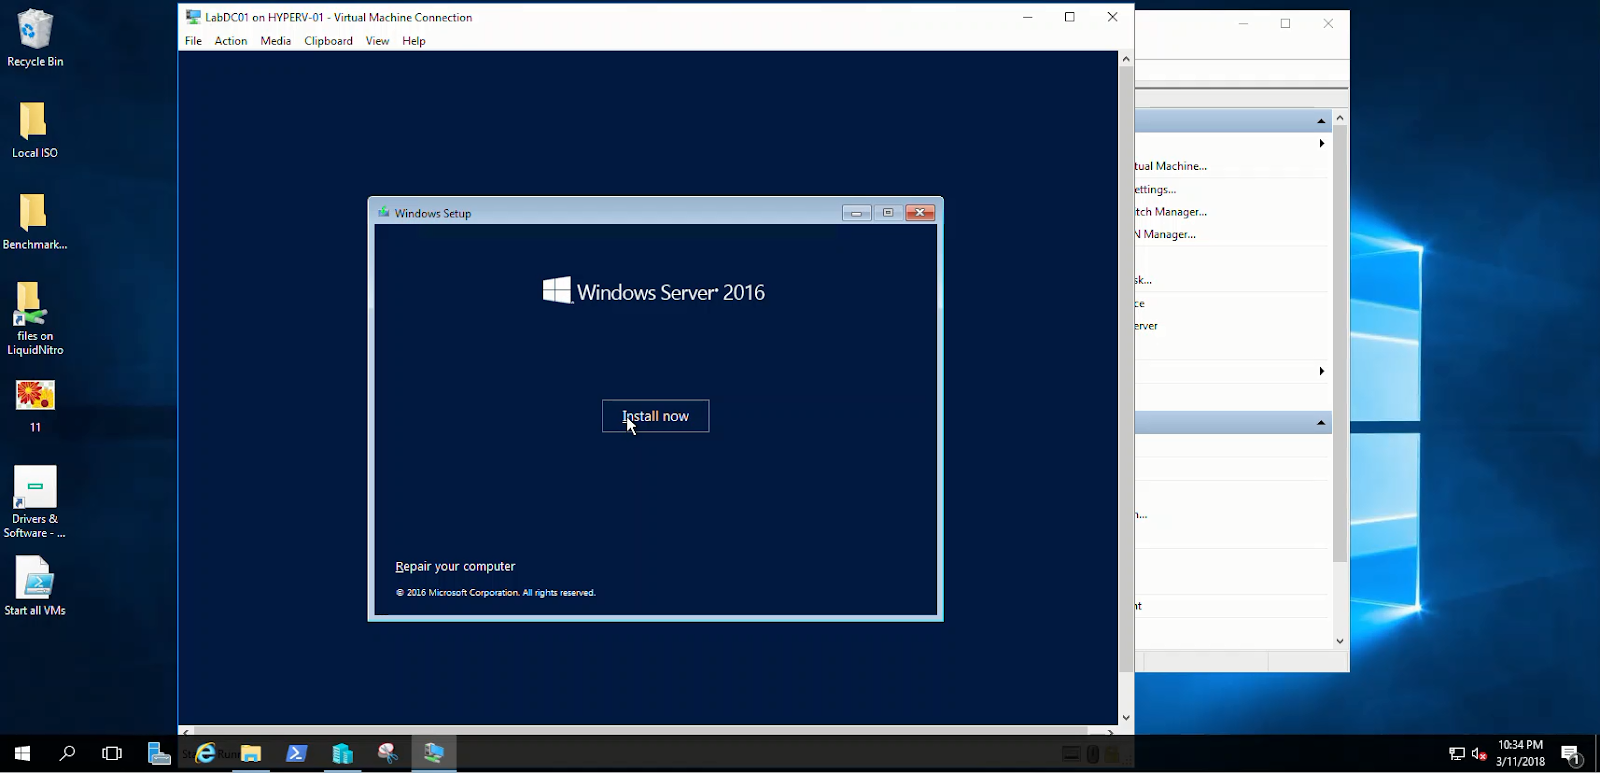
Task: Click scroll-down arrow of Hyper-V actions pane
Action: click(1340, 641)
